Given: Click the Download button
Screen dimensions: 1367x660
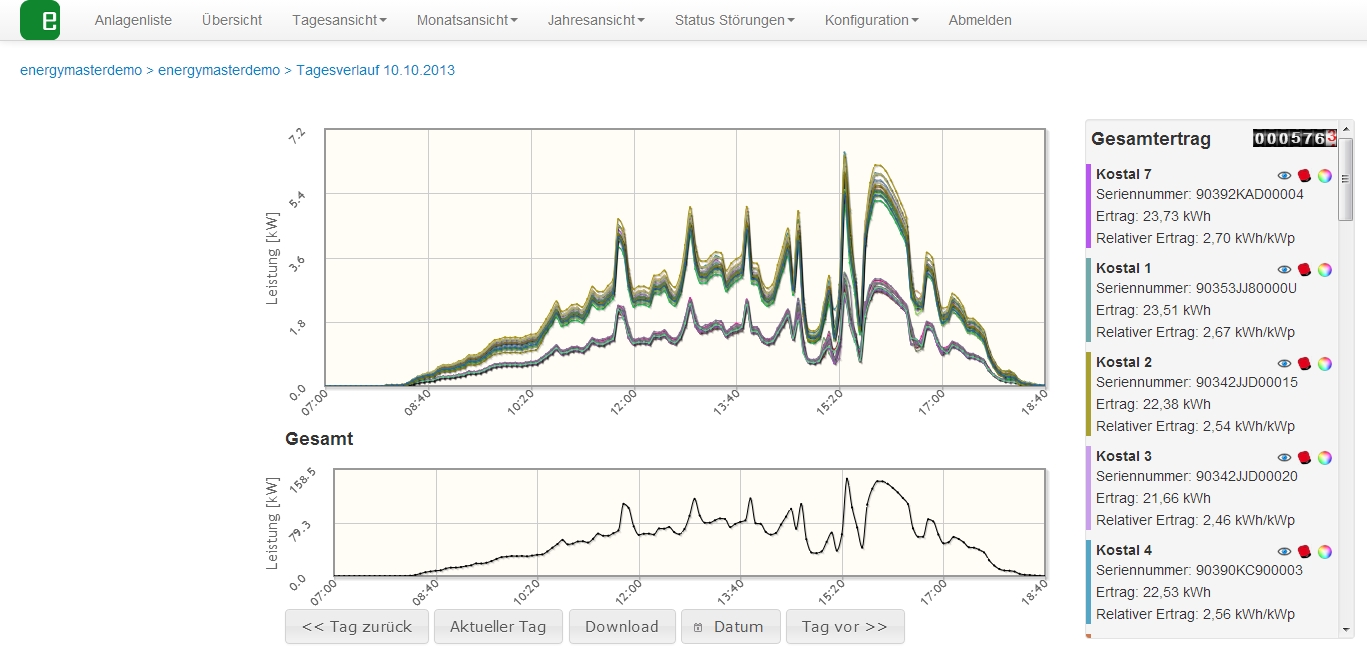Looking at the screenshot, I should [x=622, y=627].
